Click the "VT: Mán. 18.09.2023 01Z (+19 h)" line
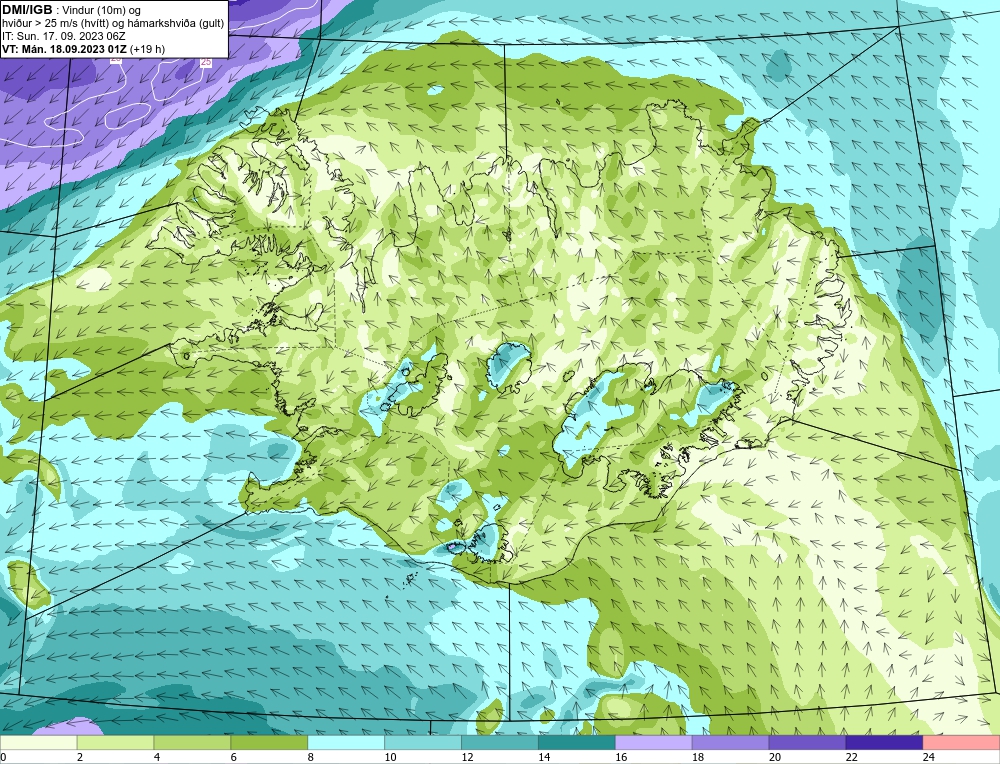The height and width of the screenshot is (764, 1000). coord(84,48)
